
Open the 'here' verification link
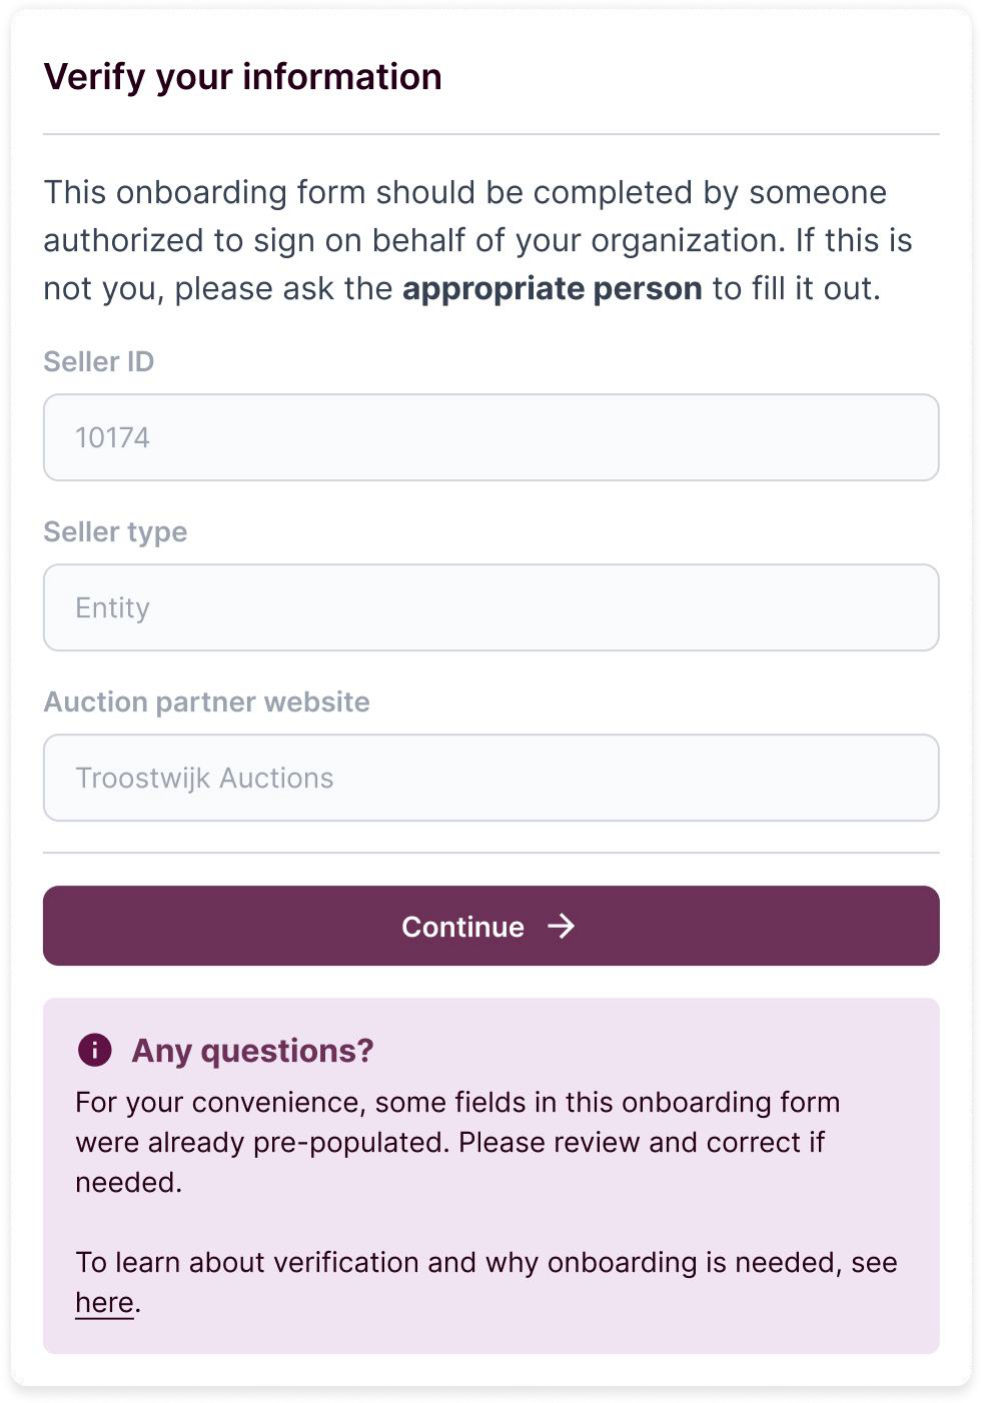104,1303
